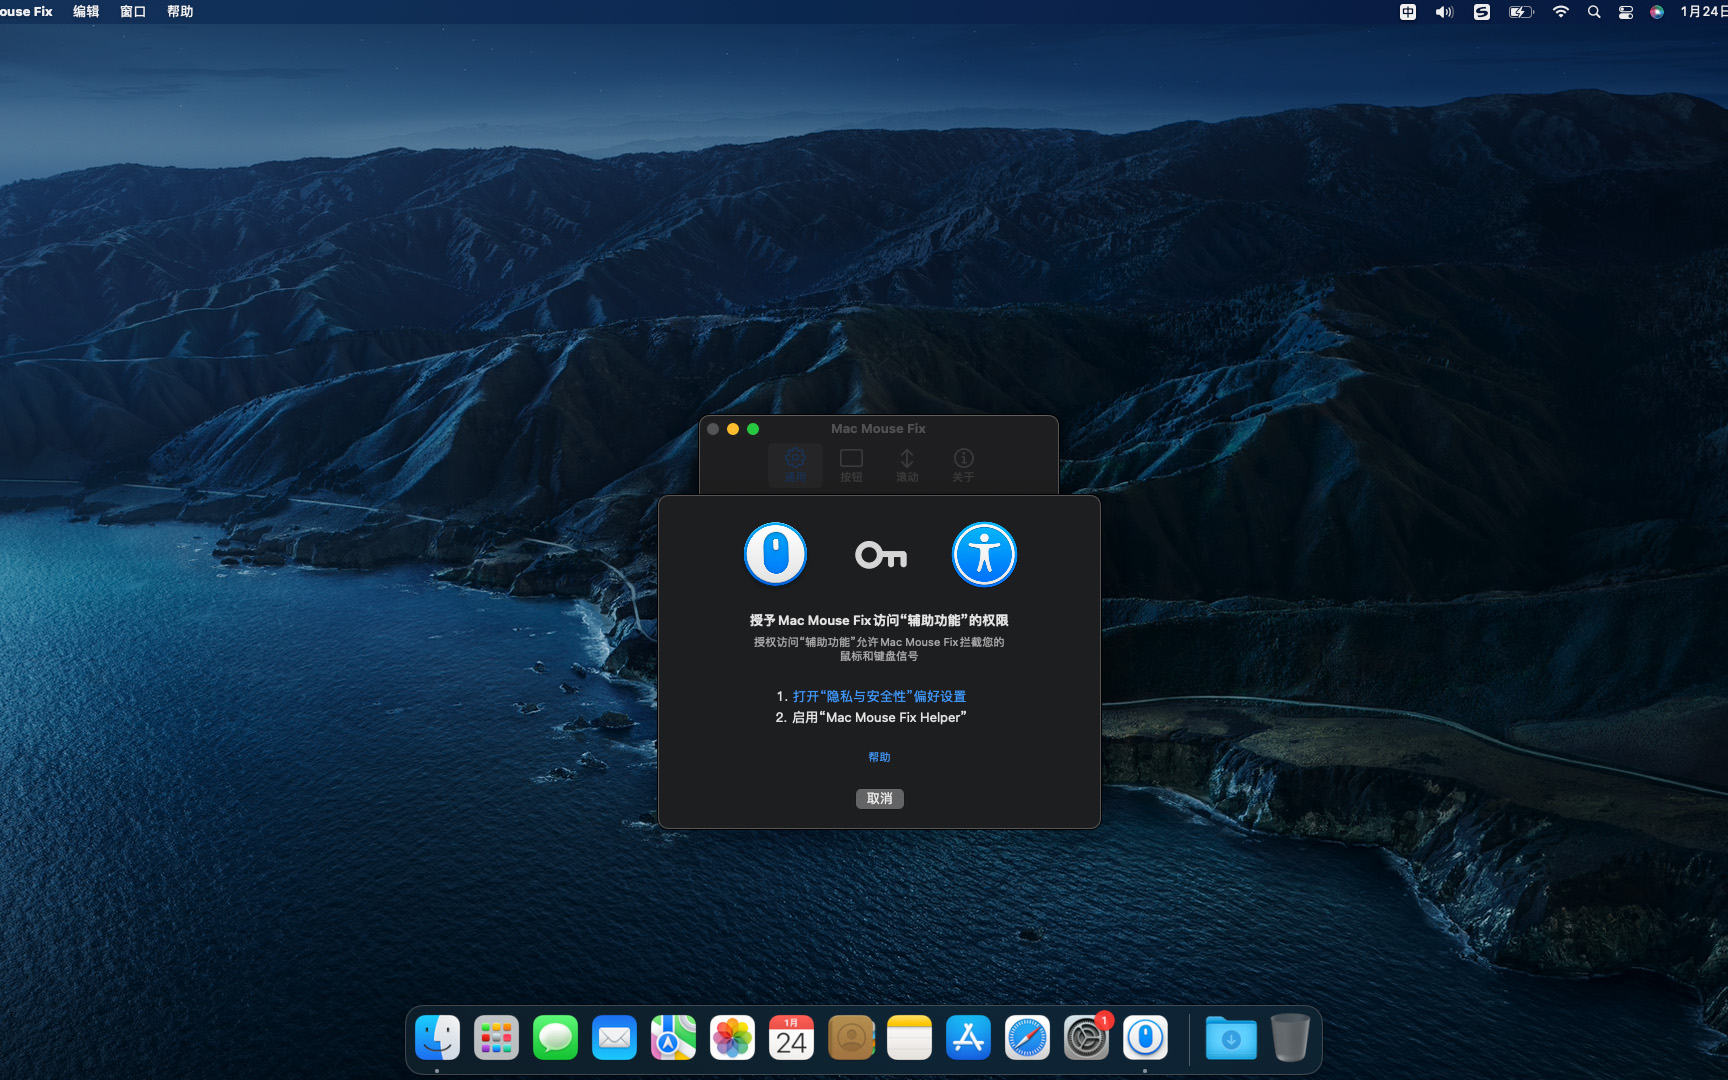Open the 窗口 menu in the menu bar
Image resolution: width=1728 pixels, height=1080 pixels.
(x=133, y=11)
